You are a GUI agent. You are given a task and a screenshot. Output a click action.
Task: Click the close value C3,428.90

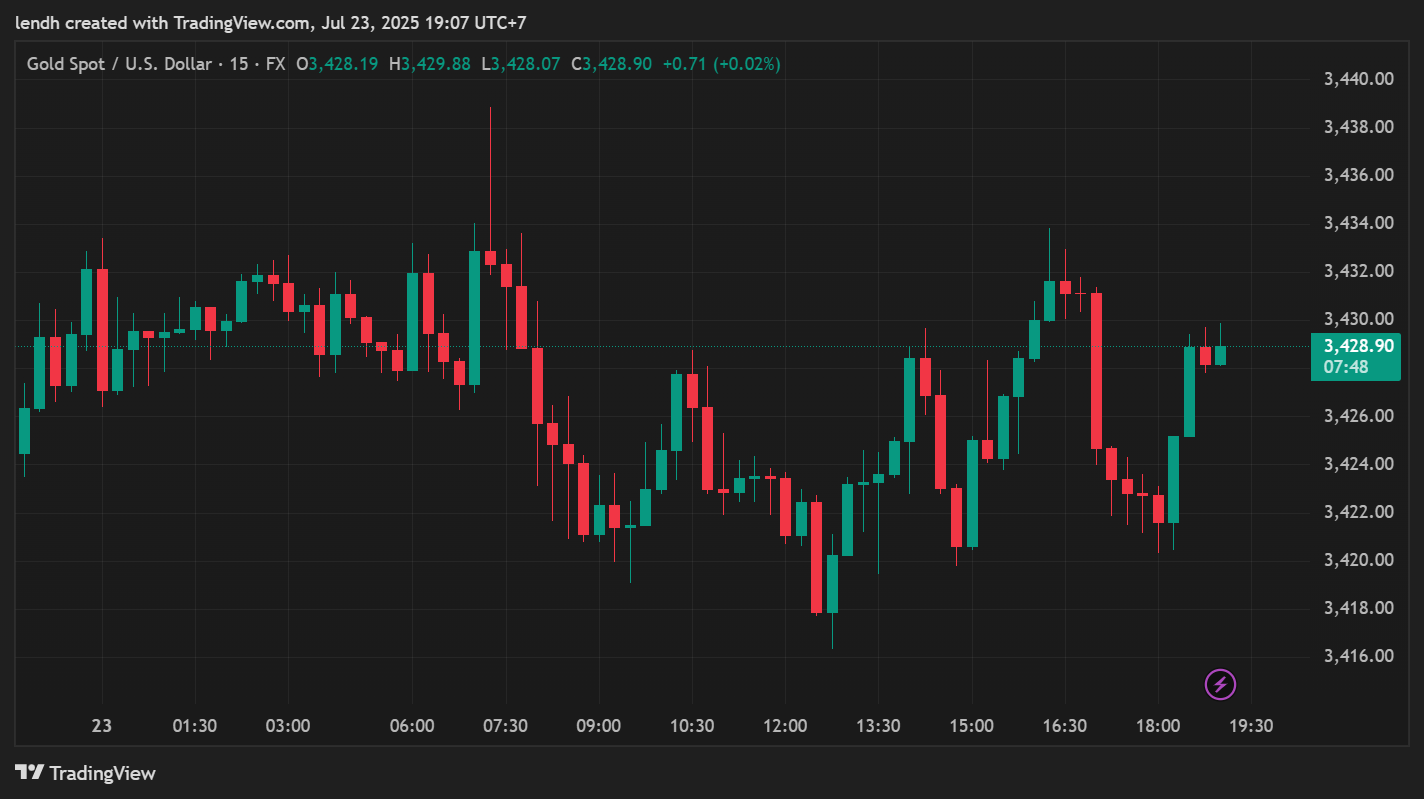[x=611, y=64]
